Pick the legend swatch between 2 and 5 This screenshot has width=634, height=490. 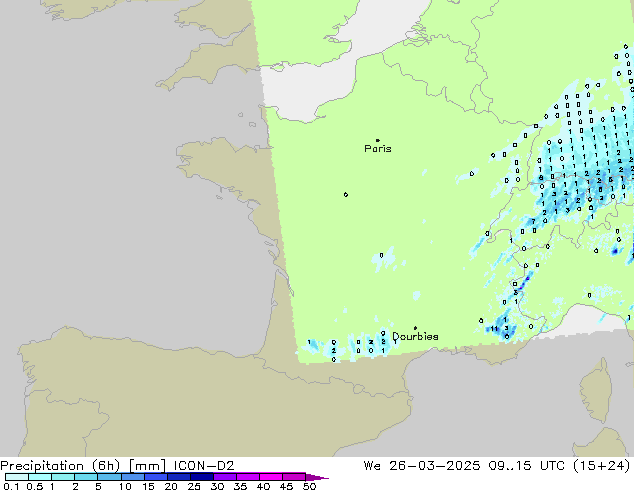click(x=86, y=477)
